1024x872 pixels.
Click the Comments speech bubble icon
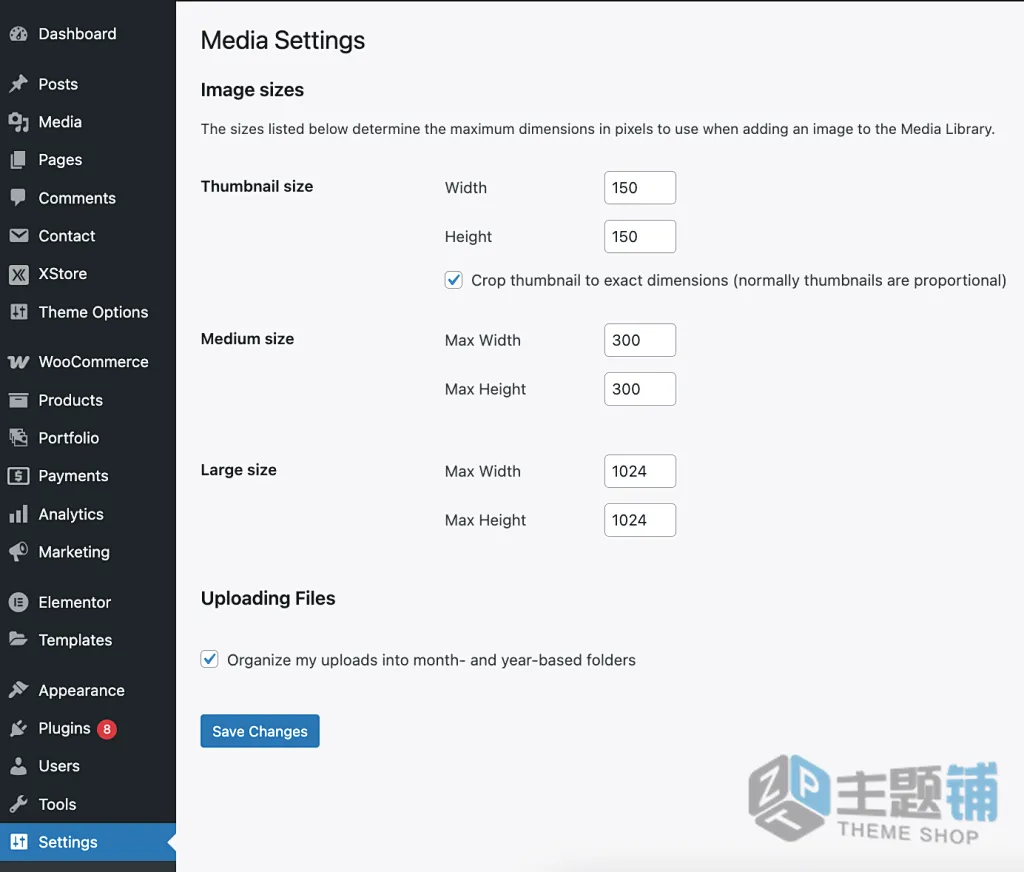(19, 197)
